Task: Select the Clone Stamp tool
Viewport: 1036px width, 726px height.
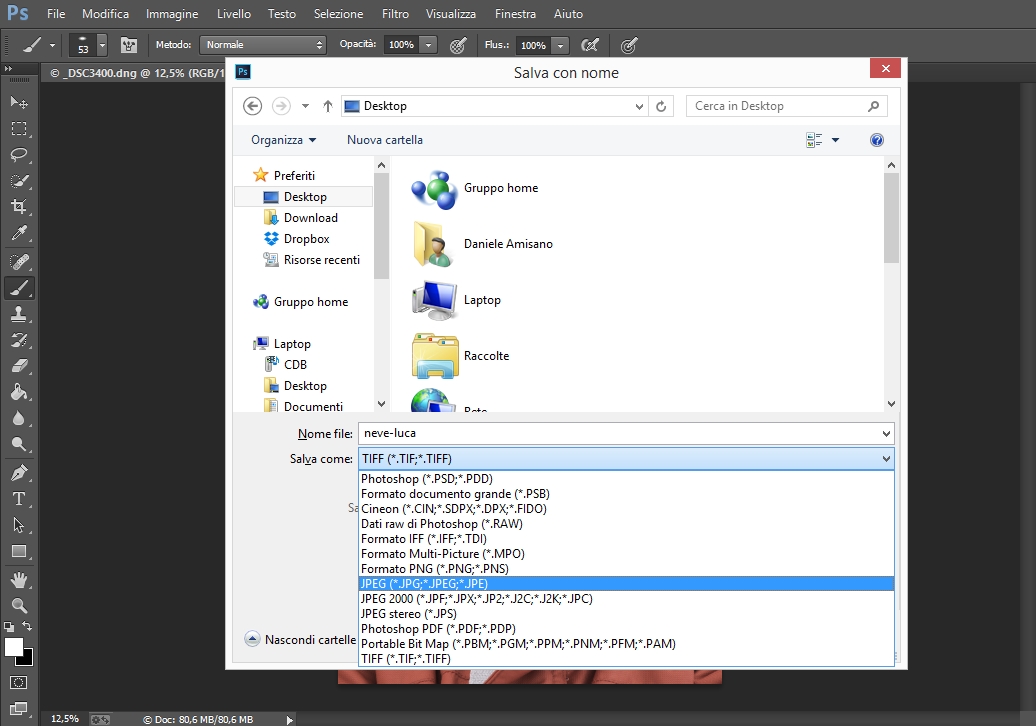Action: [18, 314]
